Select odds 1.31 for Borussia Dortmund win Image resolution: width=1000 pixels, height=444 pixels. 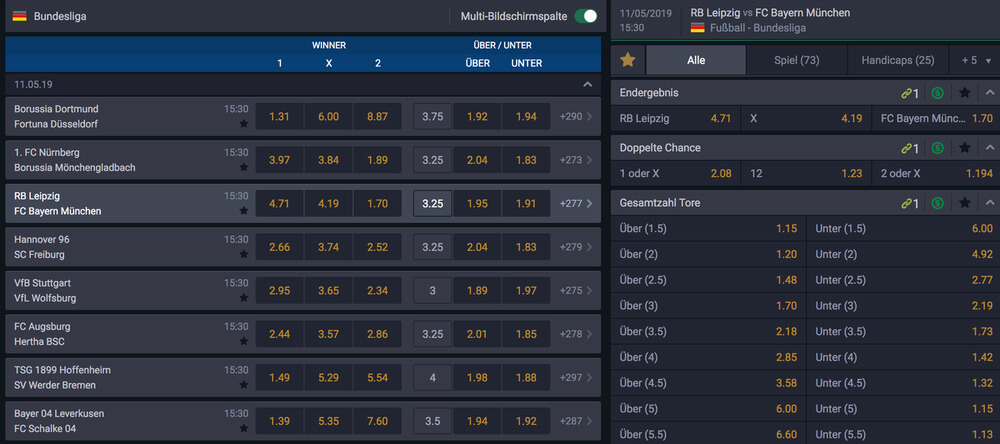[x=279, y=117]
